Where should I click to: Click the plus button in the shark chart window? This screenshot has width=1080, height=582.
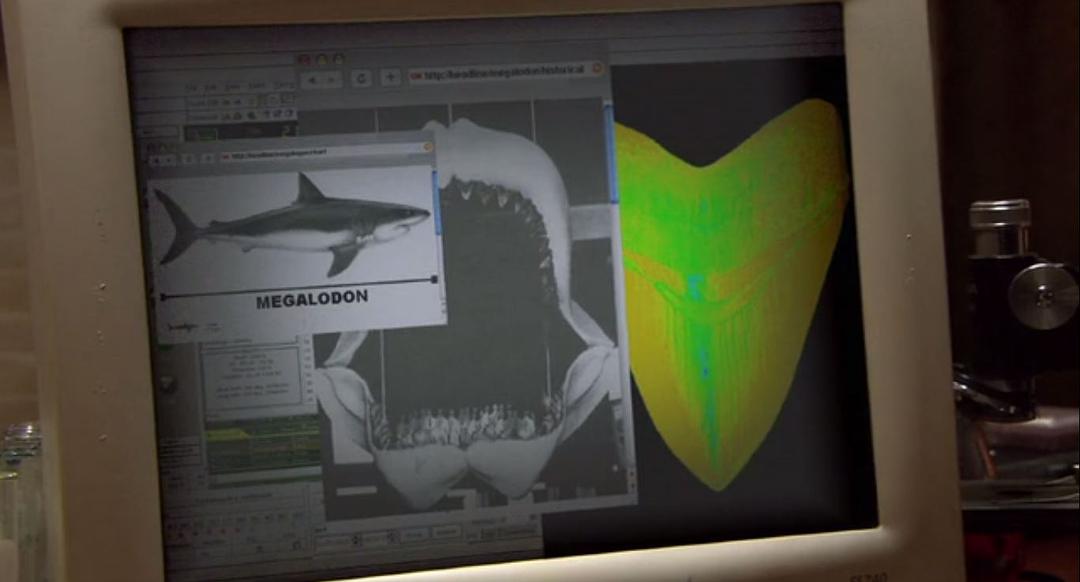point(208,158)
